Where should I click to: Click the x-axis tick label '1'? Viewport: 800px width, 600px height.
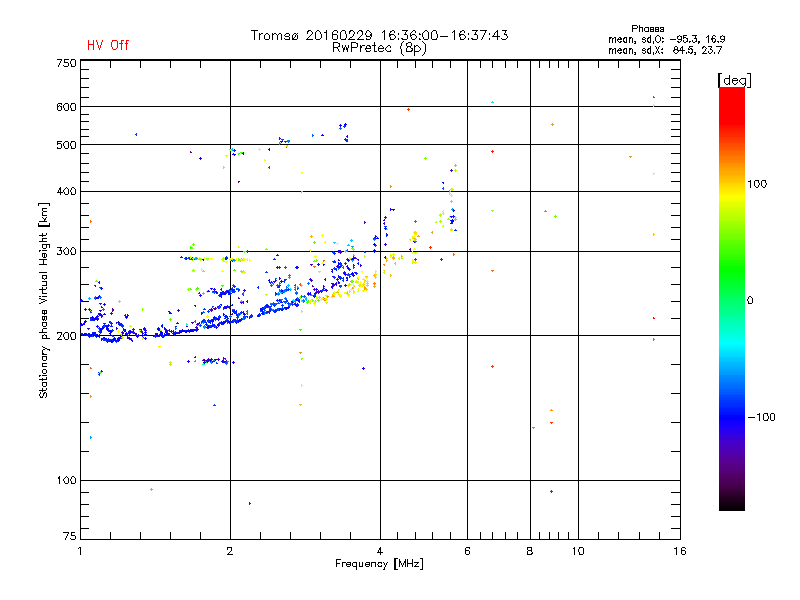pyautogui.click(x=80, y=551)
